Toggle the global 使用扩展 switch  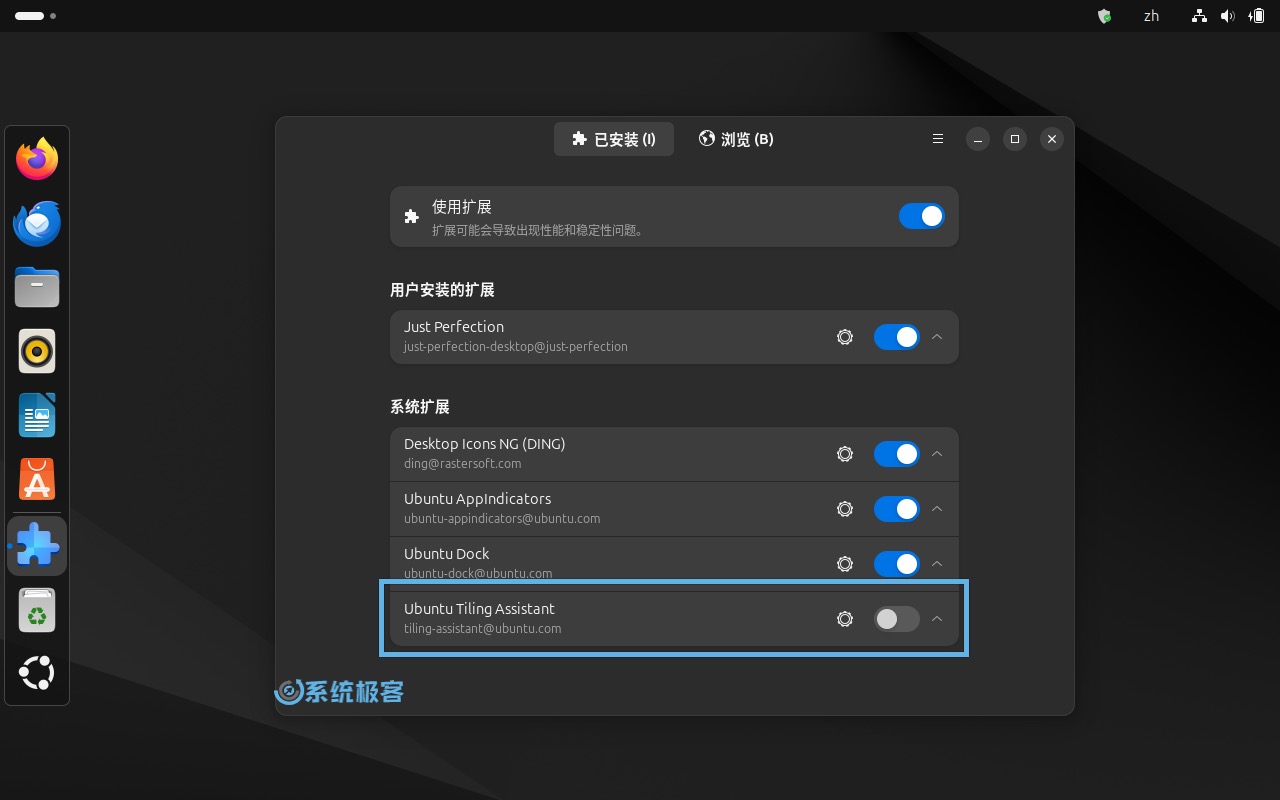coord(921,216)
